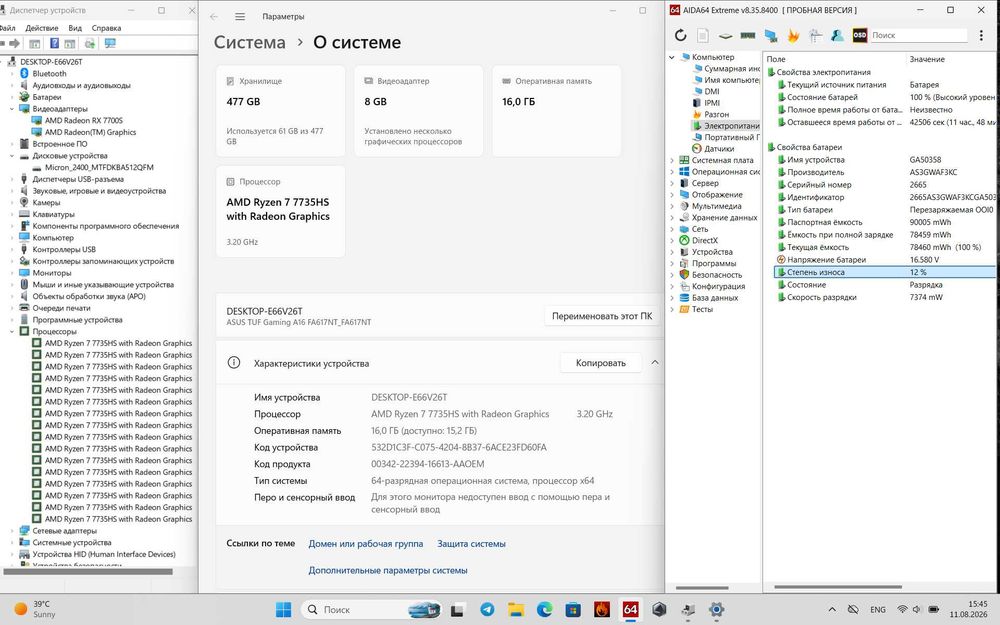Open File Explorer from the taskbar
This screenshot has height=625, width=1000.
pos(516,610)
